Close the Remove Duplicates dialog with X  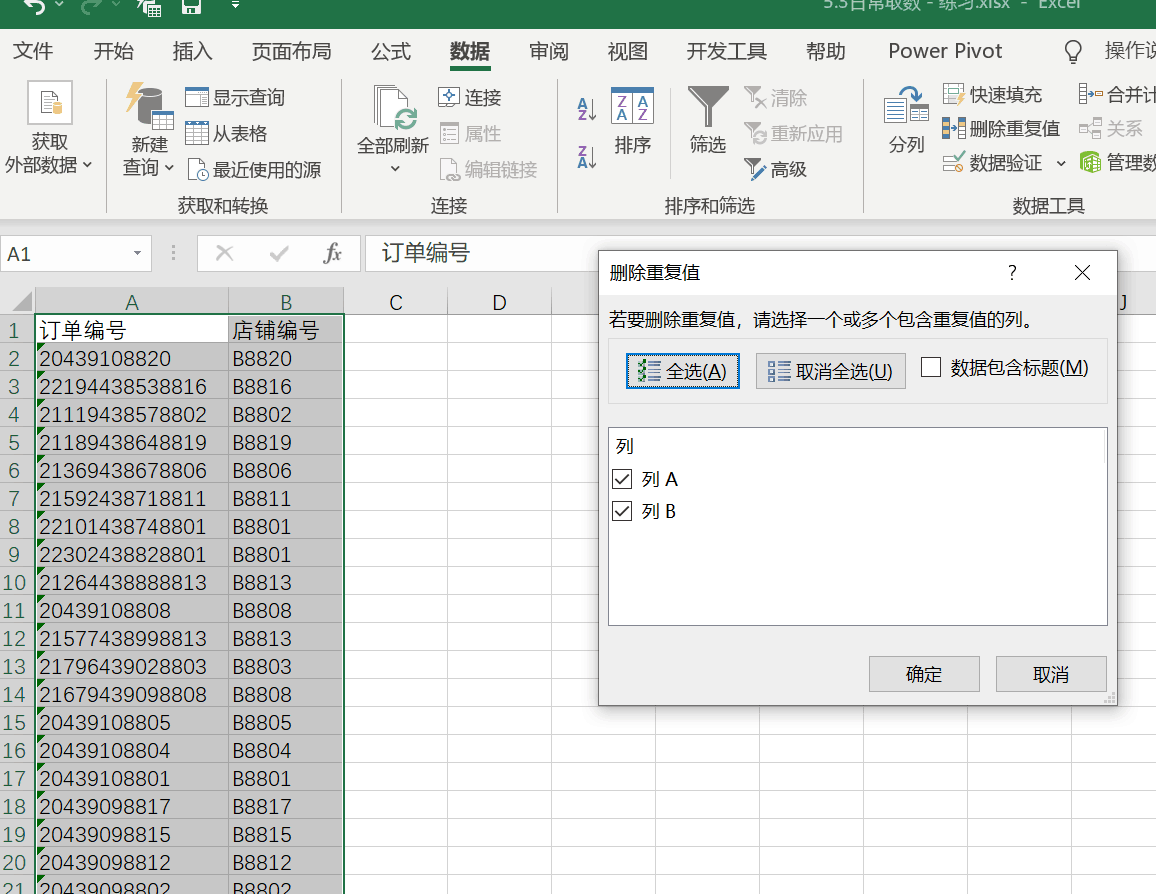1082,273
